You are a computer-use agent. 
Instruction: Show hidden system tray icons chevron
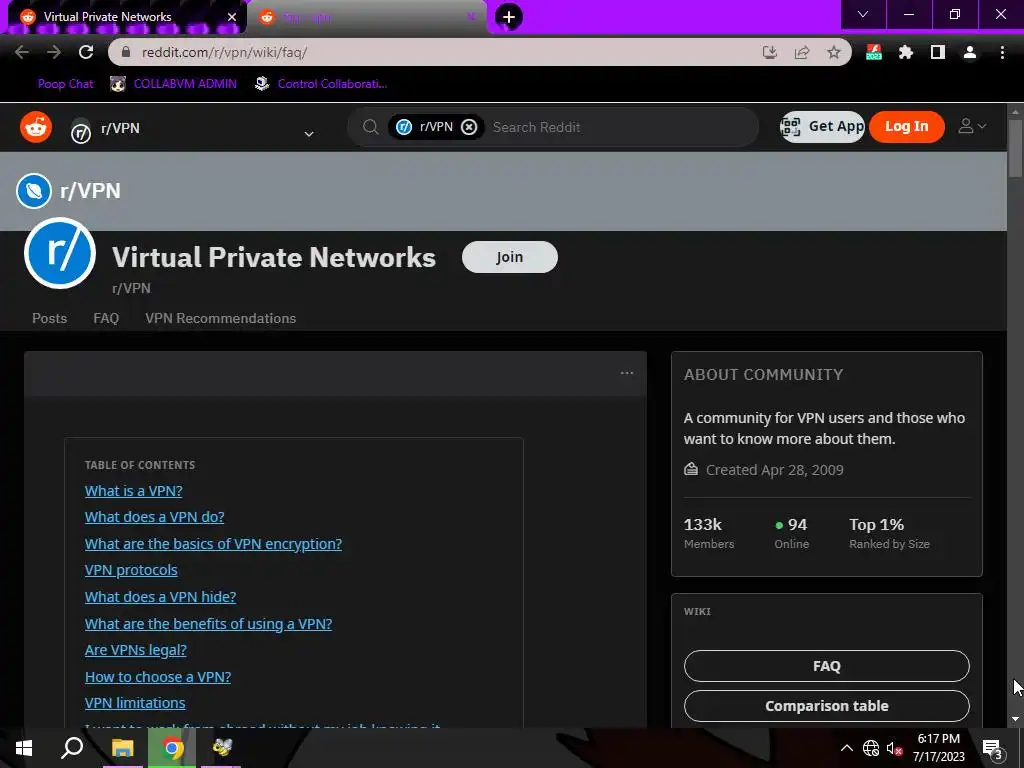point(846,748)
